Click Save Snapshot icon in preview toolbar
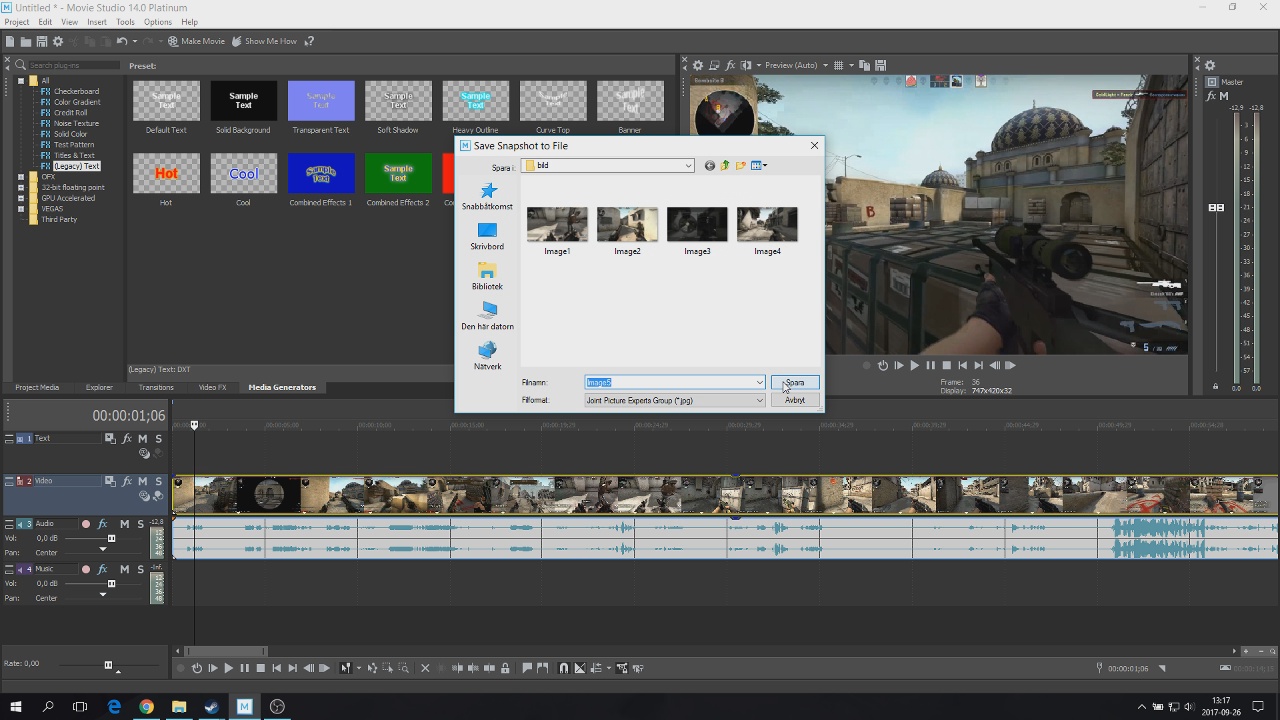This screenshot has height=720, width=1280. click(x=880, y=65)
